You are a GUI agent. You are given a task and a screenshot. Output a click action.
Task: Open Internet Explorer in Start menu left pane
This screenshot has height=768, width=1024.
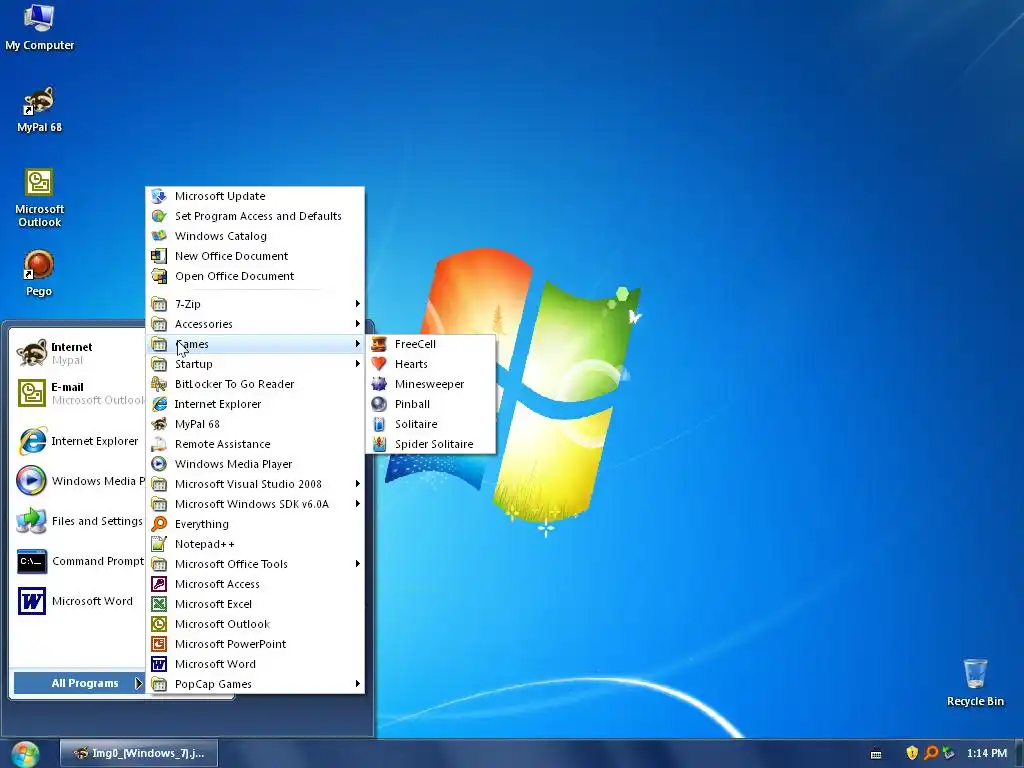coord(78,441)
